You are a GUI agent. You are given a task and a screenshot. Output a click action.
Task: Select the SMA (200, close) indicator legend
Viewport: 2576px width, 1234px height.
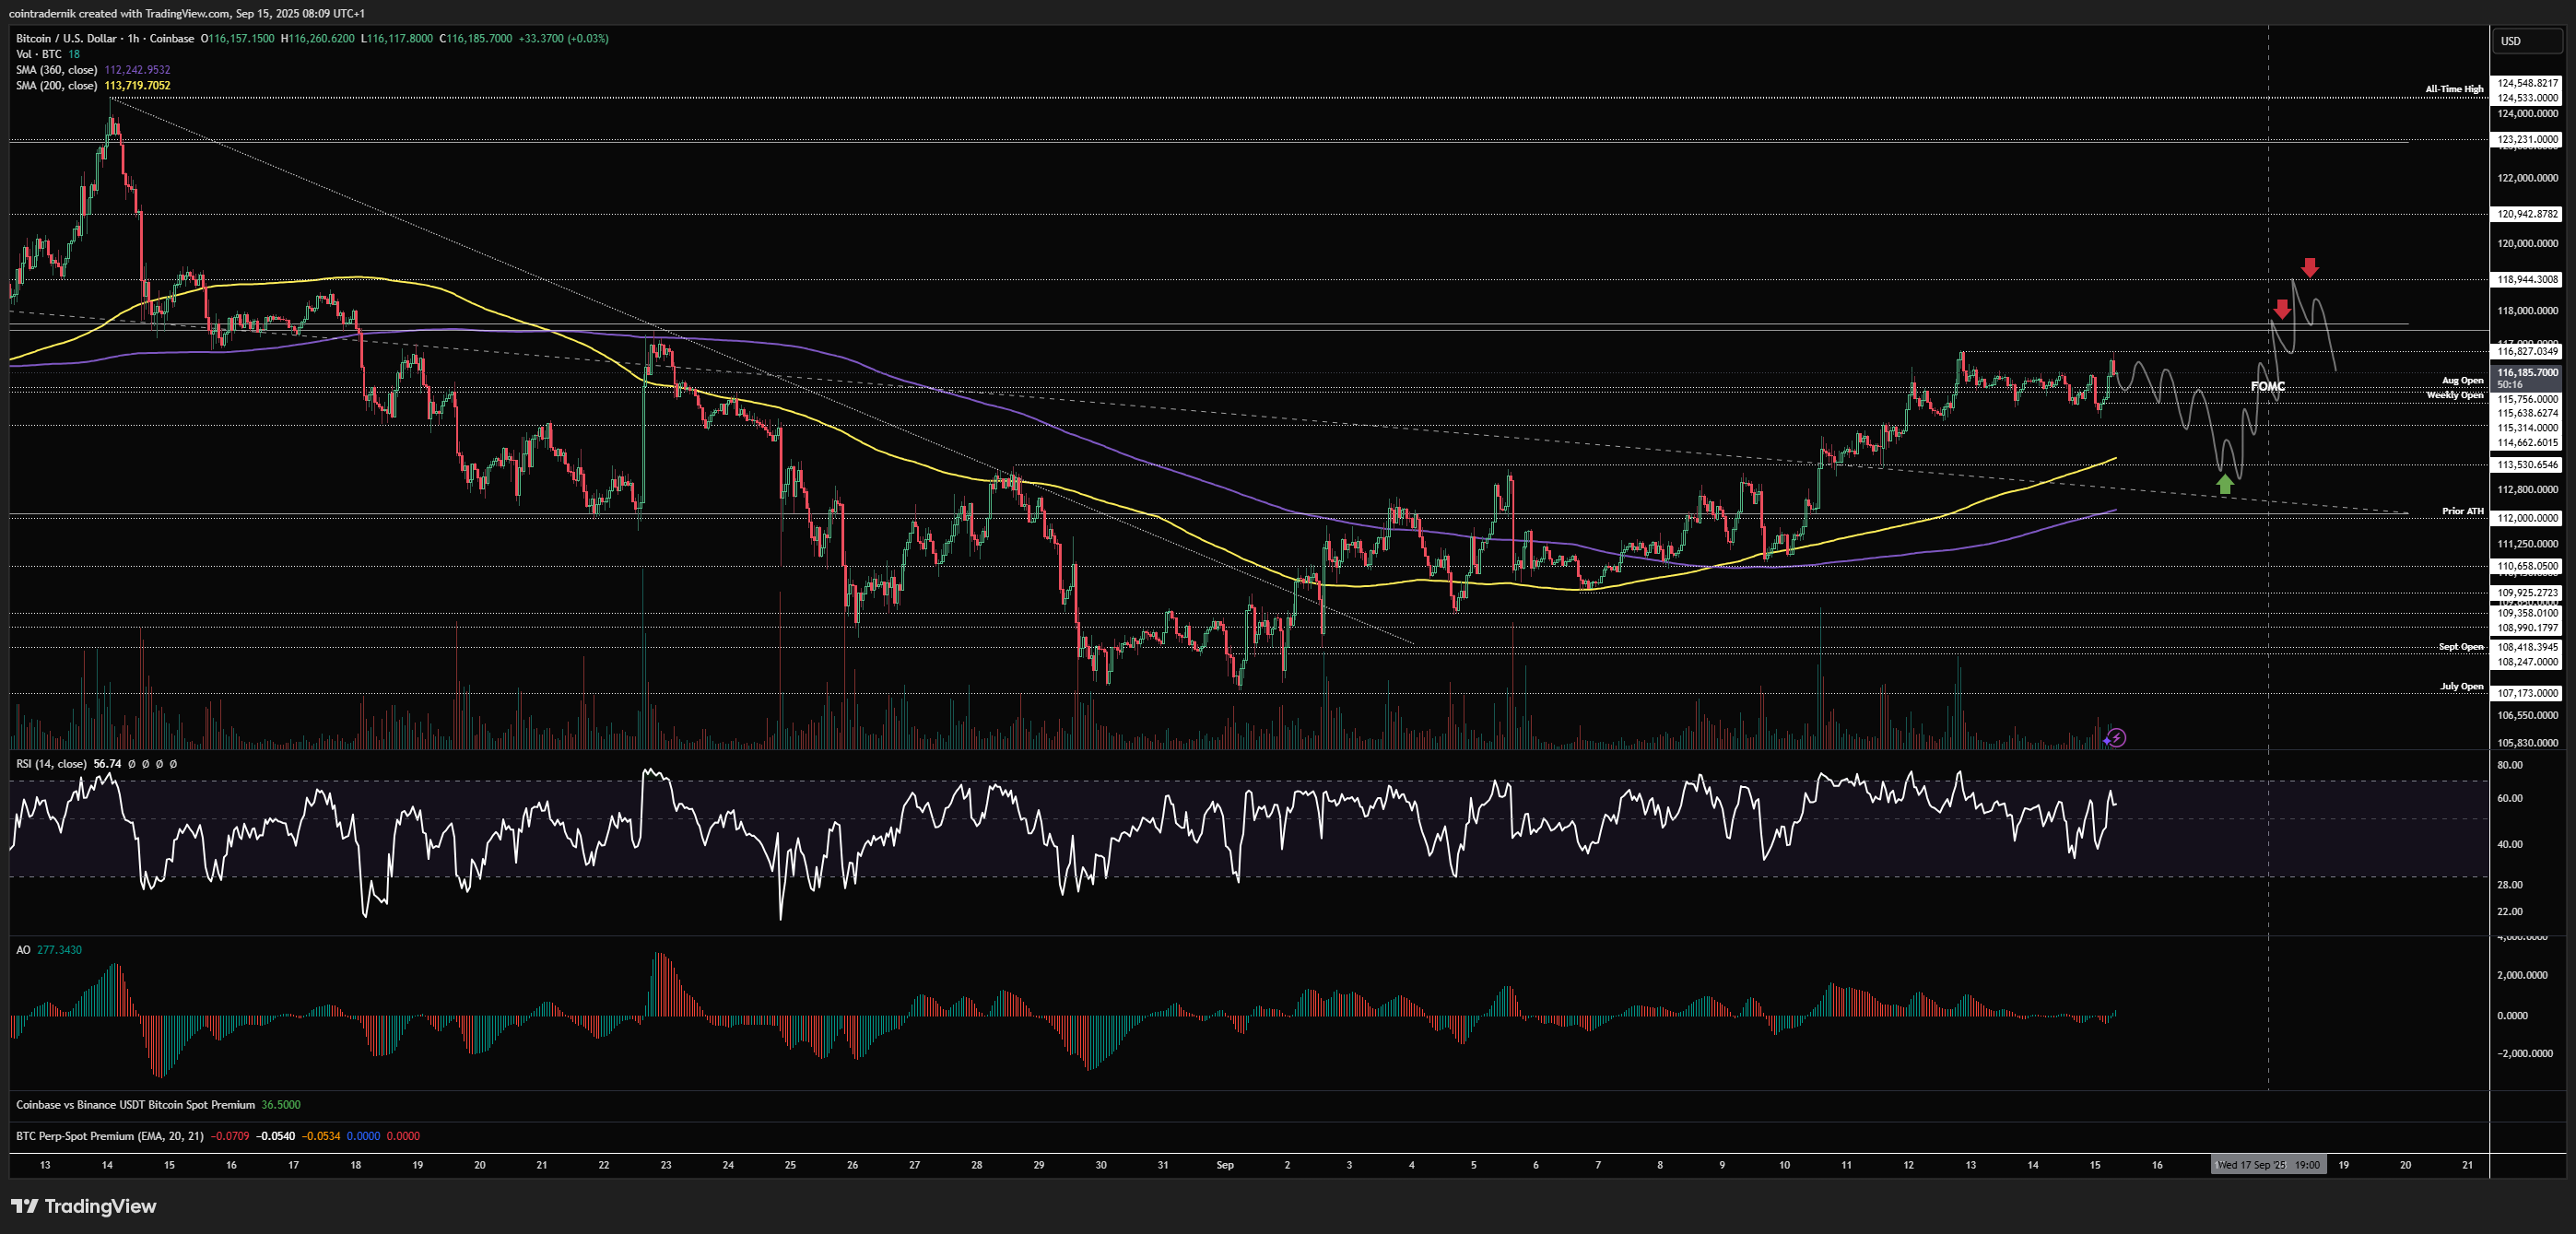(57, 86)
